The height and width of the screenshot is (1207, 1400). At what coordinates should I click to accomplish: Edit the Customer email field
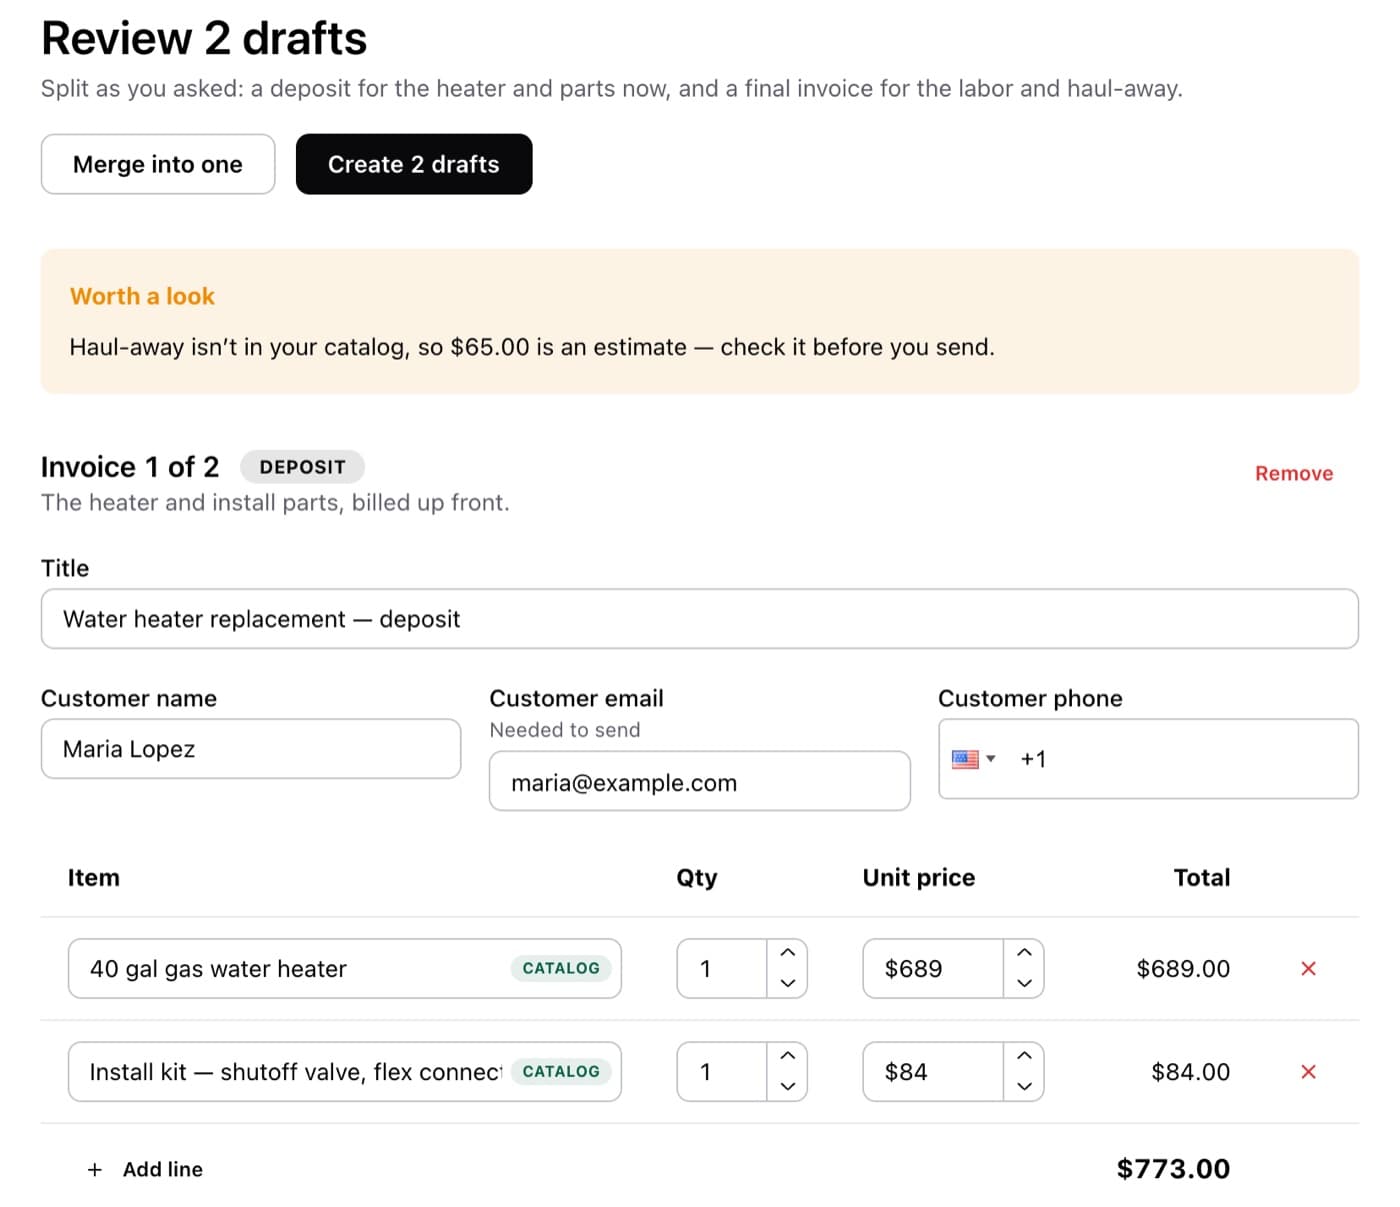click(700, 781)
